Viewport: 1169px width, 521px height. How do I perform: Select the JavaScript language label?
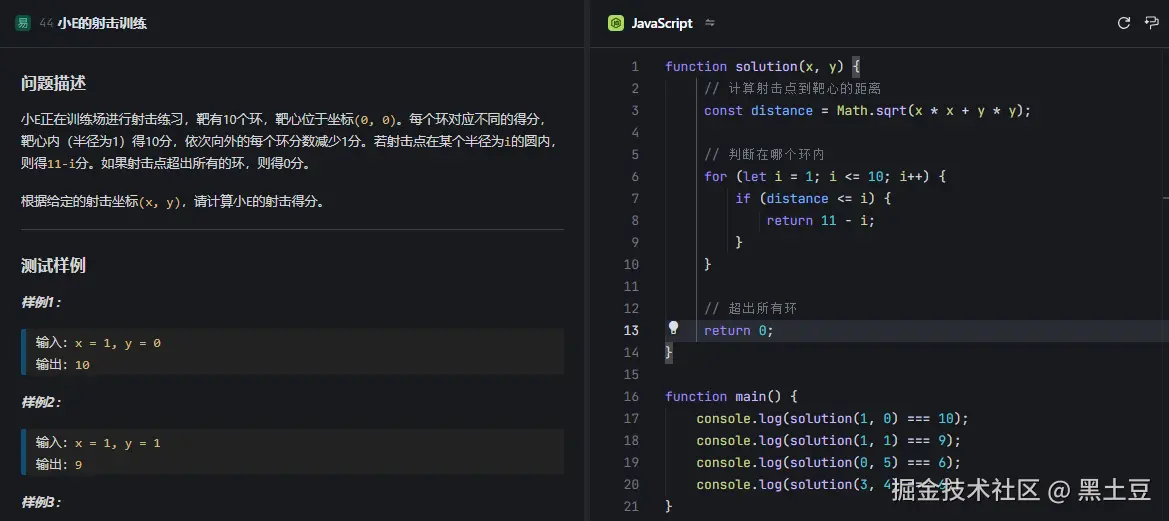click(661, 23)
